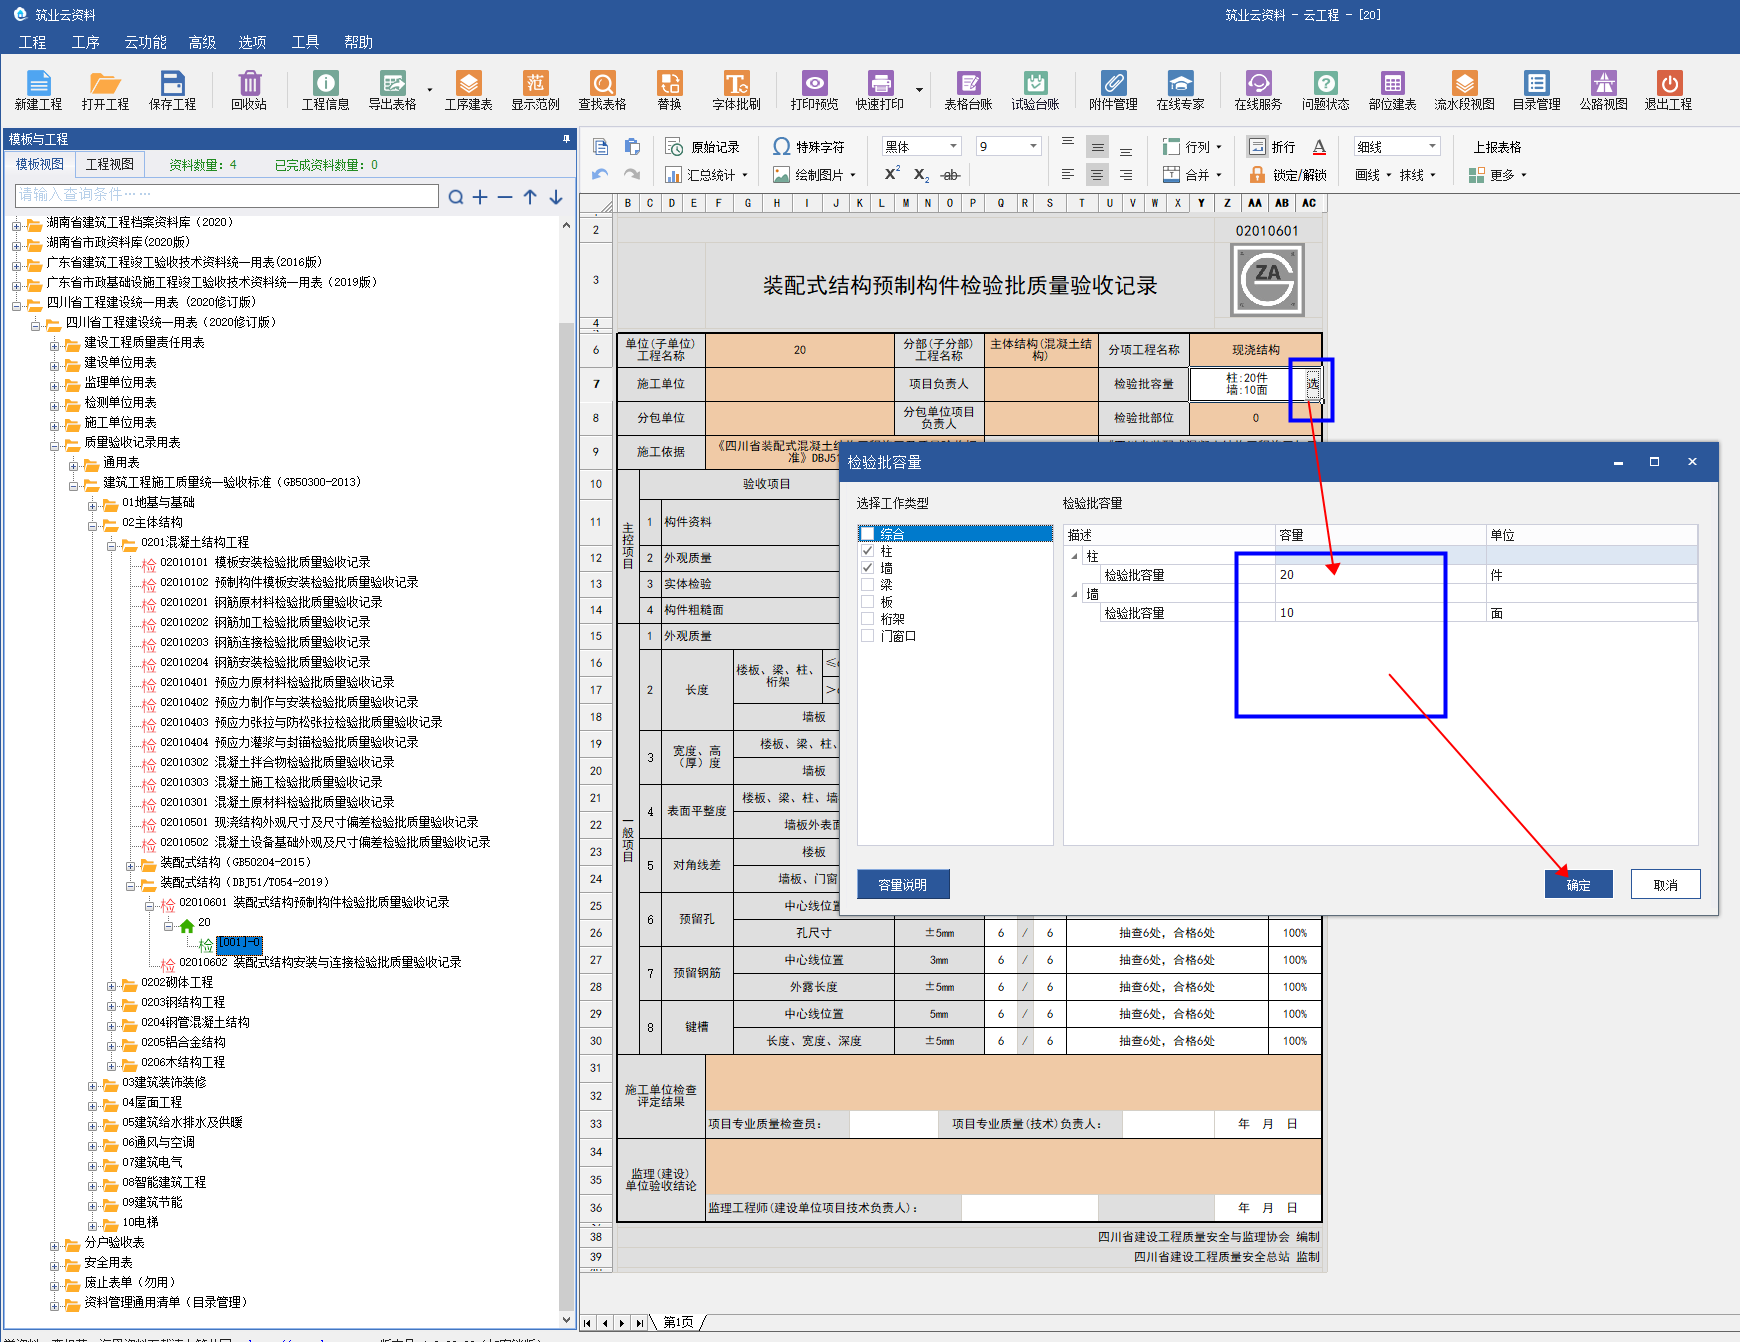Save the project with 保存工程 icon
The height and width of the screenshot is (1342, 1740).
coord(172,91)
